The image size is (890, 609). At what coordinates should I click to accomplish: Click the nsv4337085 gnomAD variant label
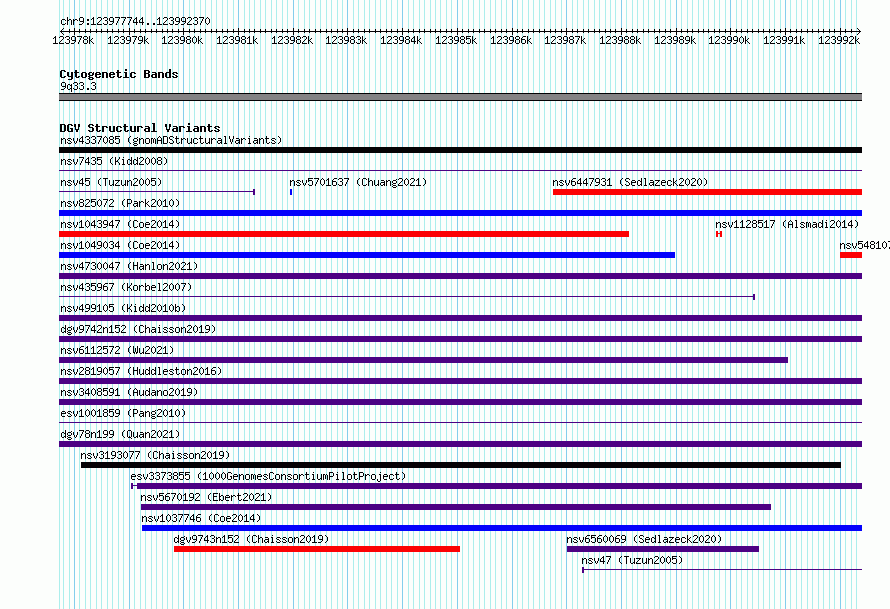tap(171, 140)
